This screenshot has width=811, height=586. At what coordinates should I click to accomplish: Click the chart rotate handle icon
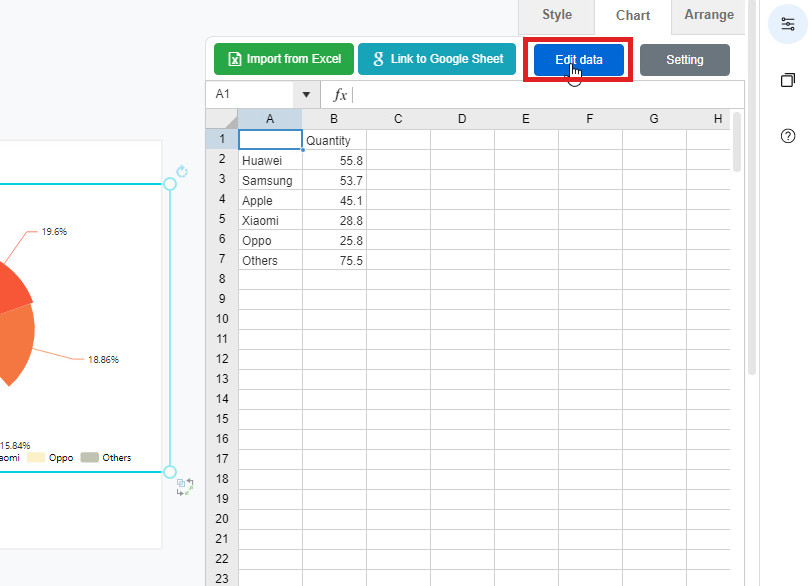click(182, 172)
